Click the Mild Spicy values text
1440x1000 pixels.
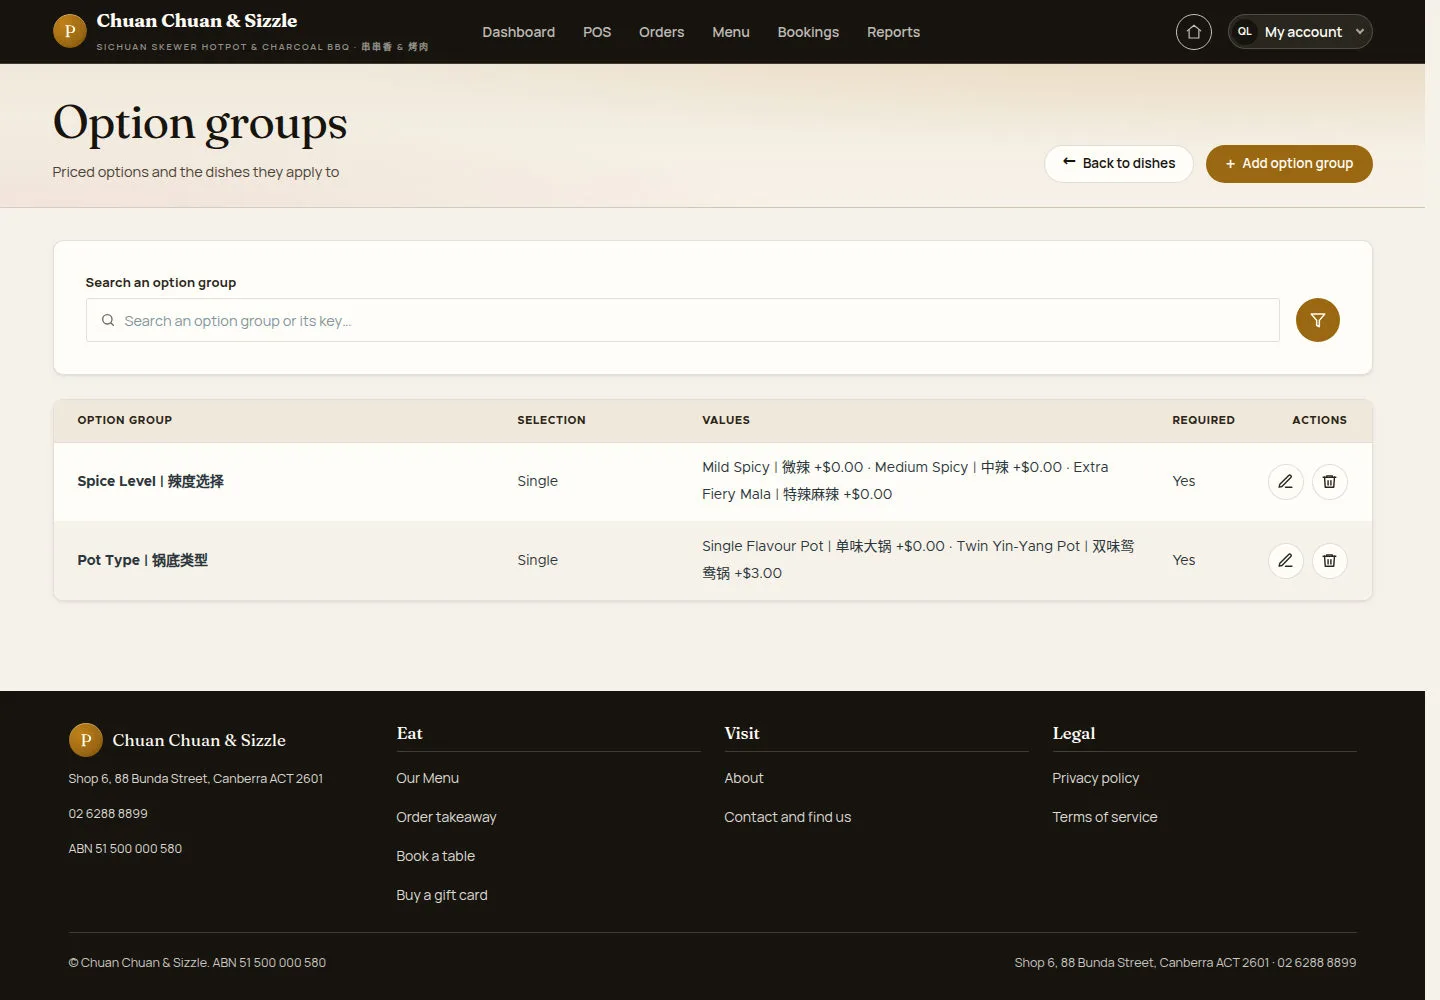coord(905,480)
